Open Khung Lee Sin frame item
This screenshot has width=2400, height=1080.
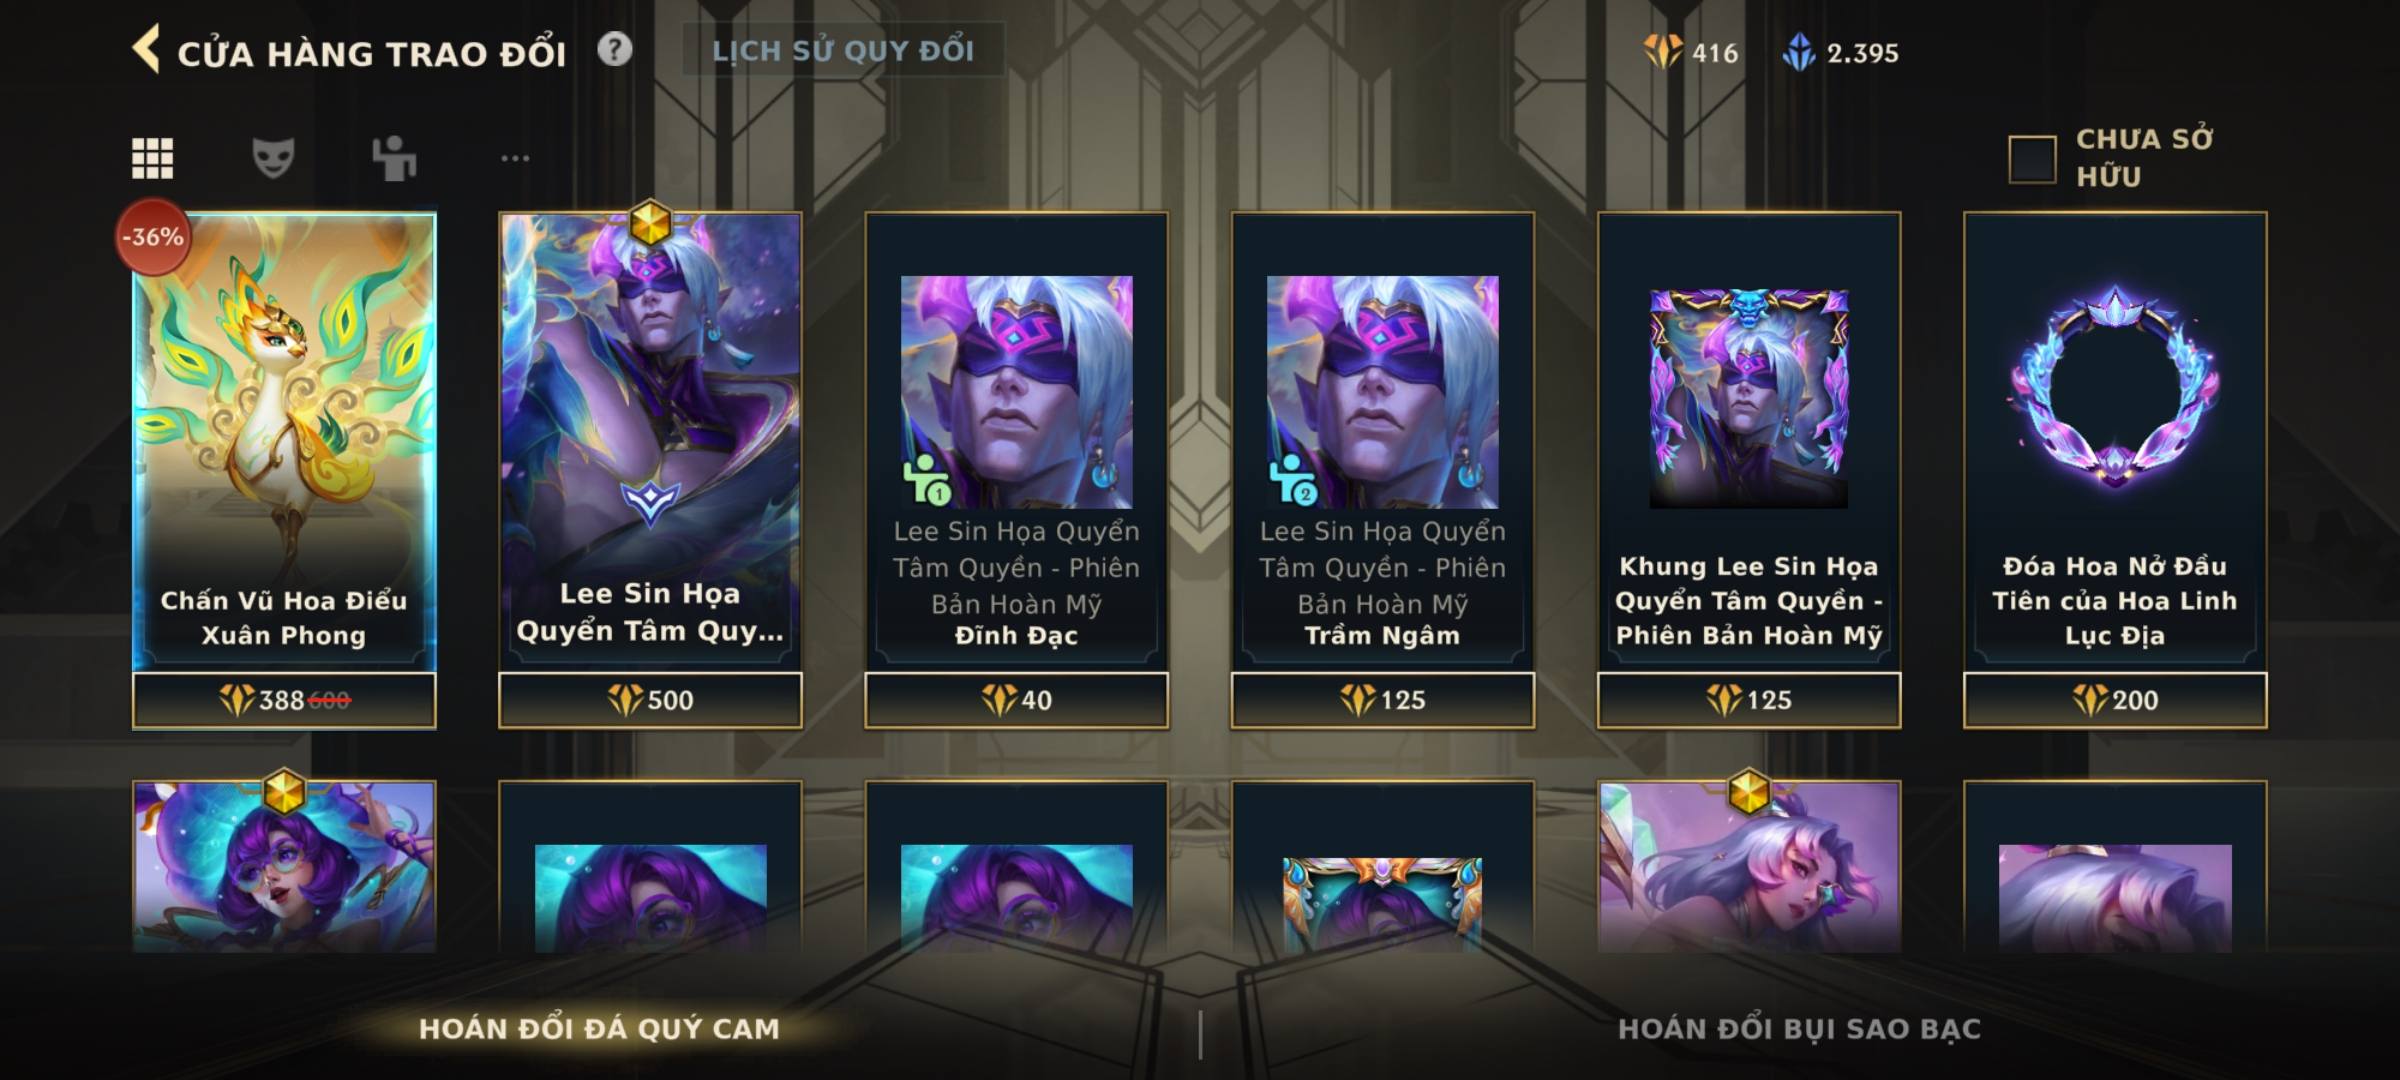tap(1748, 440)
